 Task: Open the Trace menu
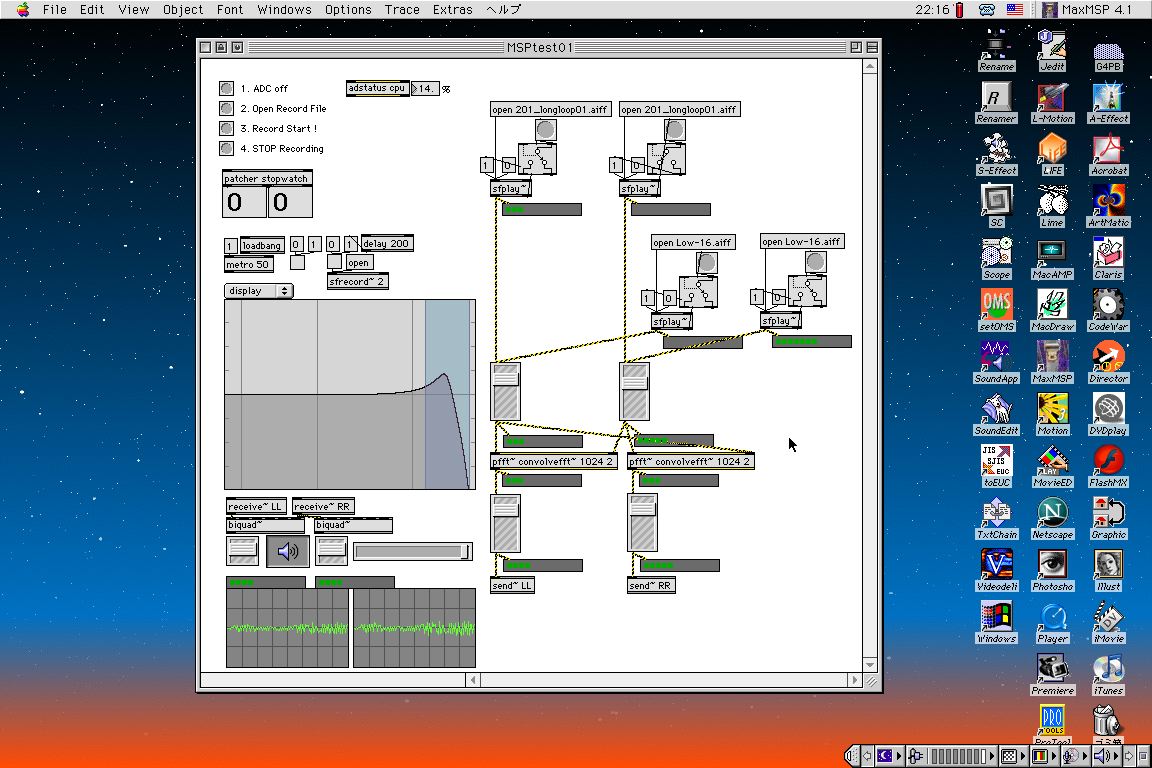(402, 10)
